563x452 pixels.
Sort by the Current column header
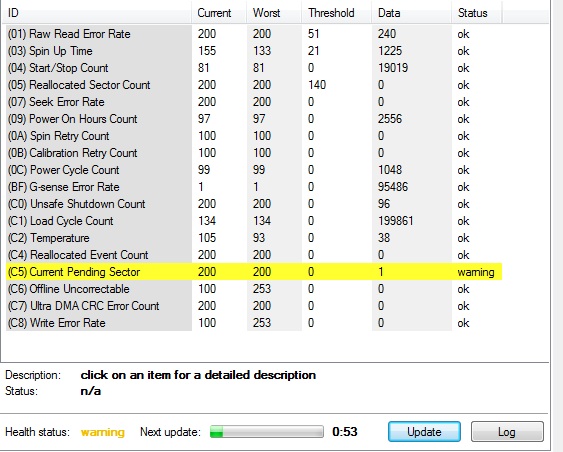[x=219, y=13]
